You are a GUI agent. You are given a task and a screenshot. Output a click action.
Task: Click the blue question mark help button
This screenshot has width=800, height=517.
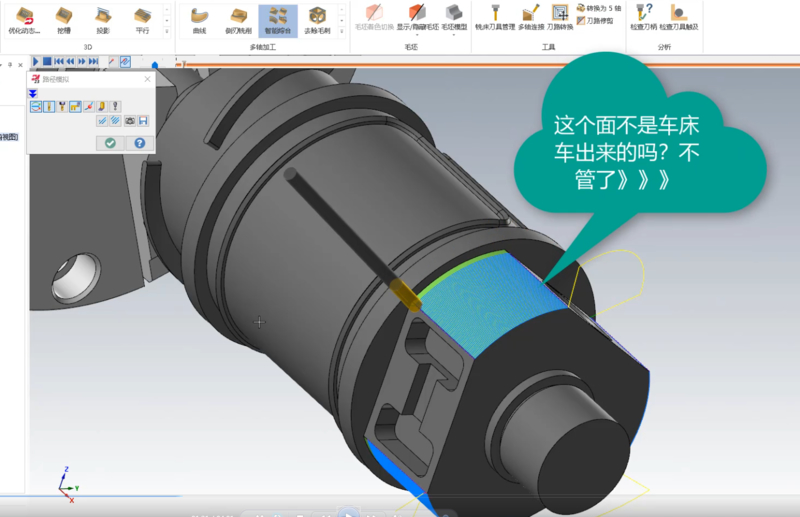pos(139,143)
